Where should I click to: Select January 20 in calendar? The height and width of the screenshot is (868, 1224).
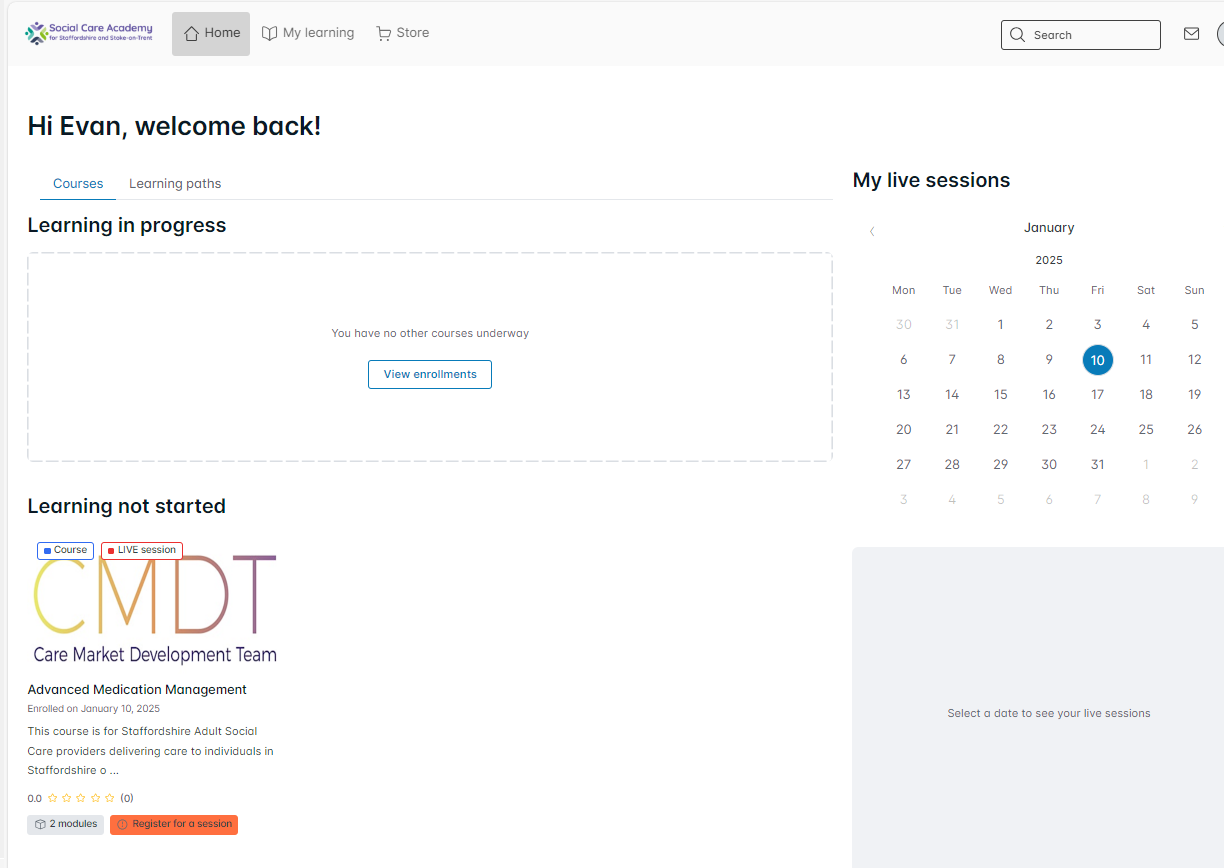(904, 430)
